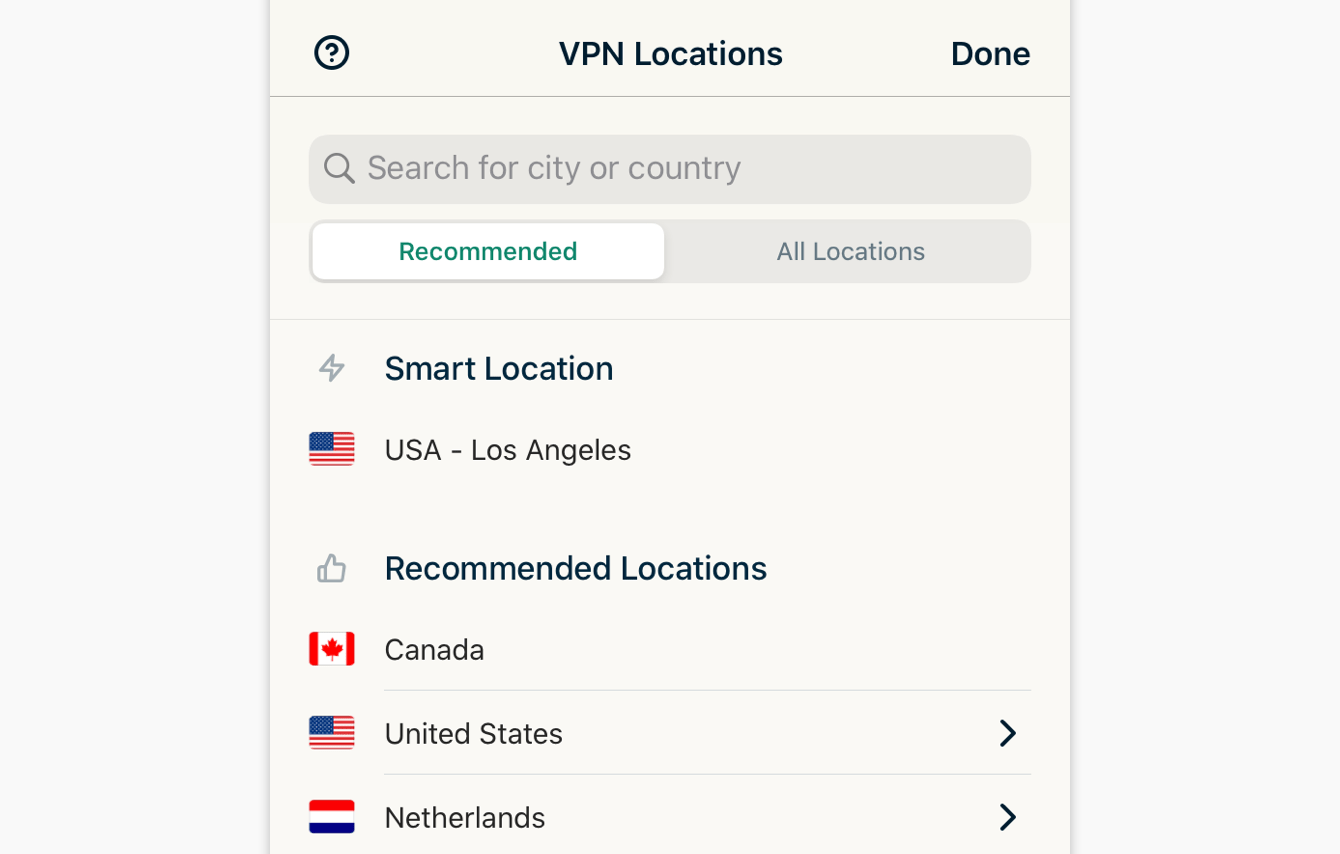Viewport: 1340px width, 854px height.
Task: Click the search for city or country field
Action: 669,168
